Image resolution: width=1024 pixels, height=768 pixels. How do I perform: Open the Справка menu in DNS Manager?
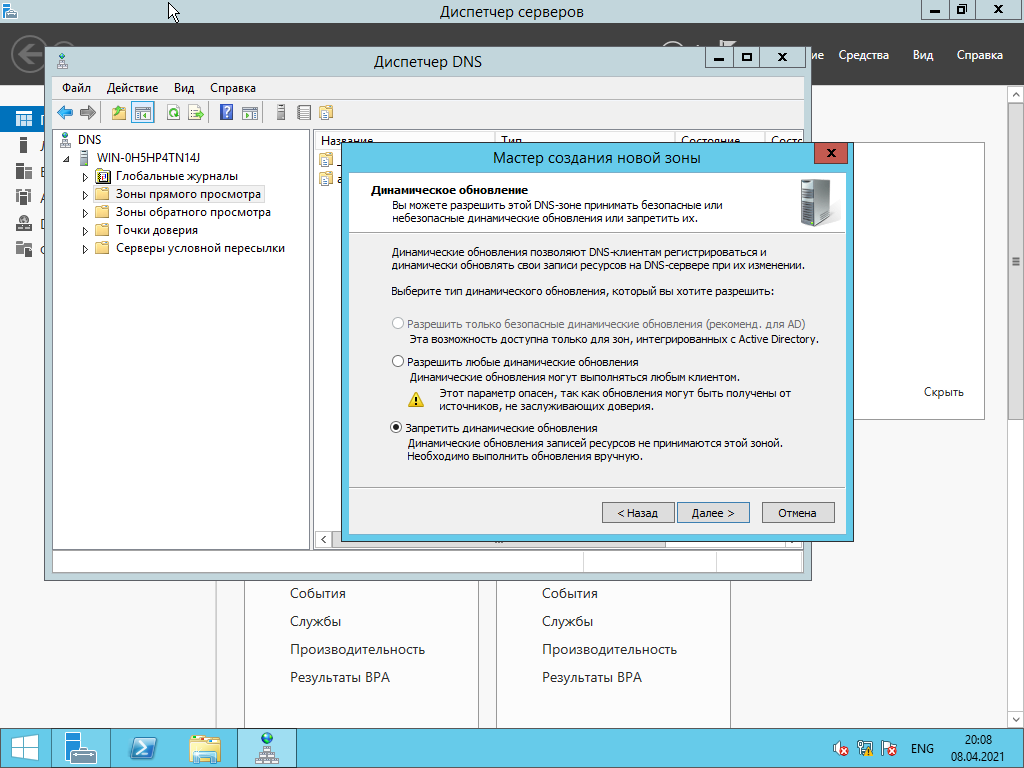coord(232,88)
